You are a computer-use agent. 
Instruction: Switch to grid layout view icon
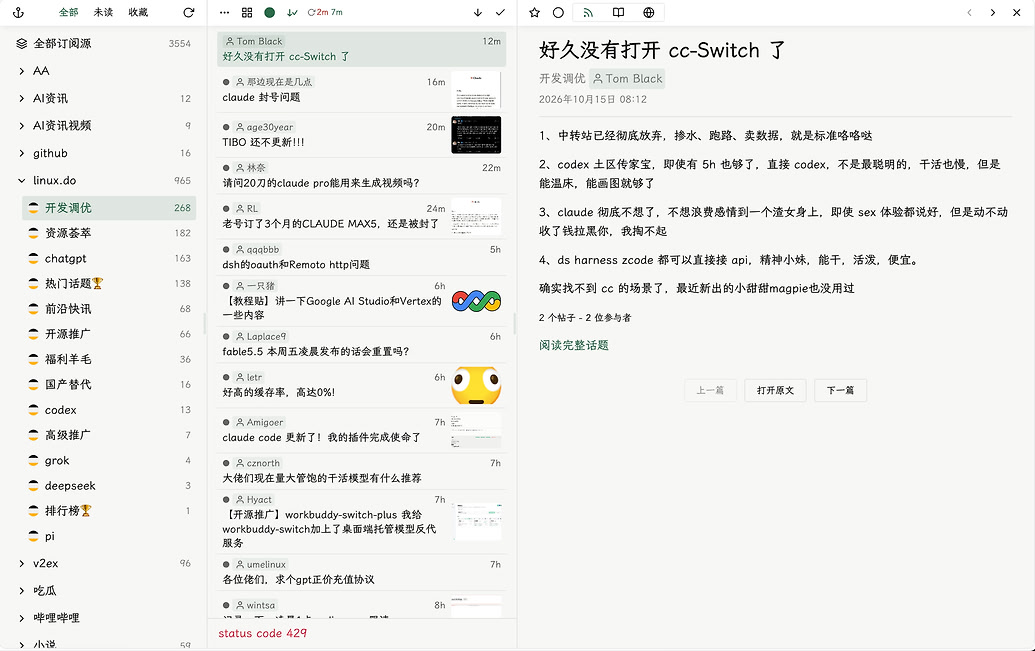point(247,13)
